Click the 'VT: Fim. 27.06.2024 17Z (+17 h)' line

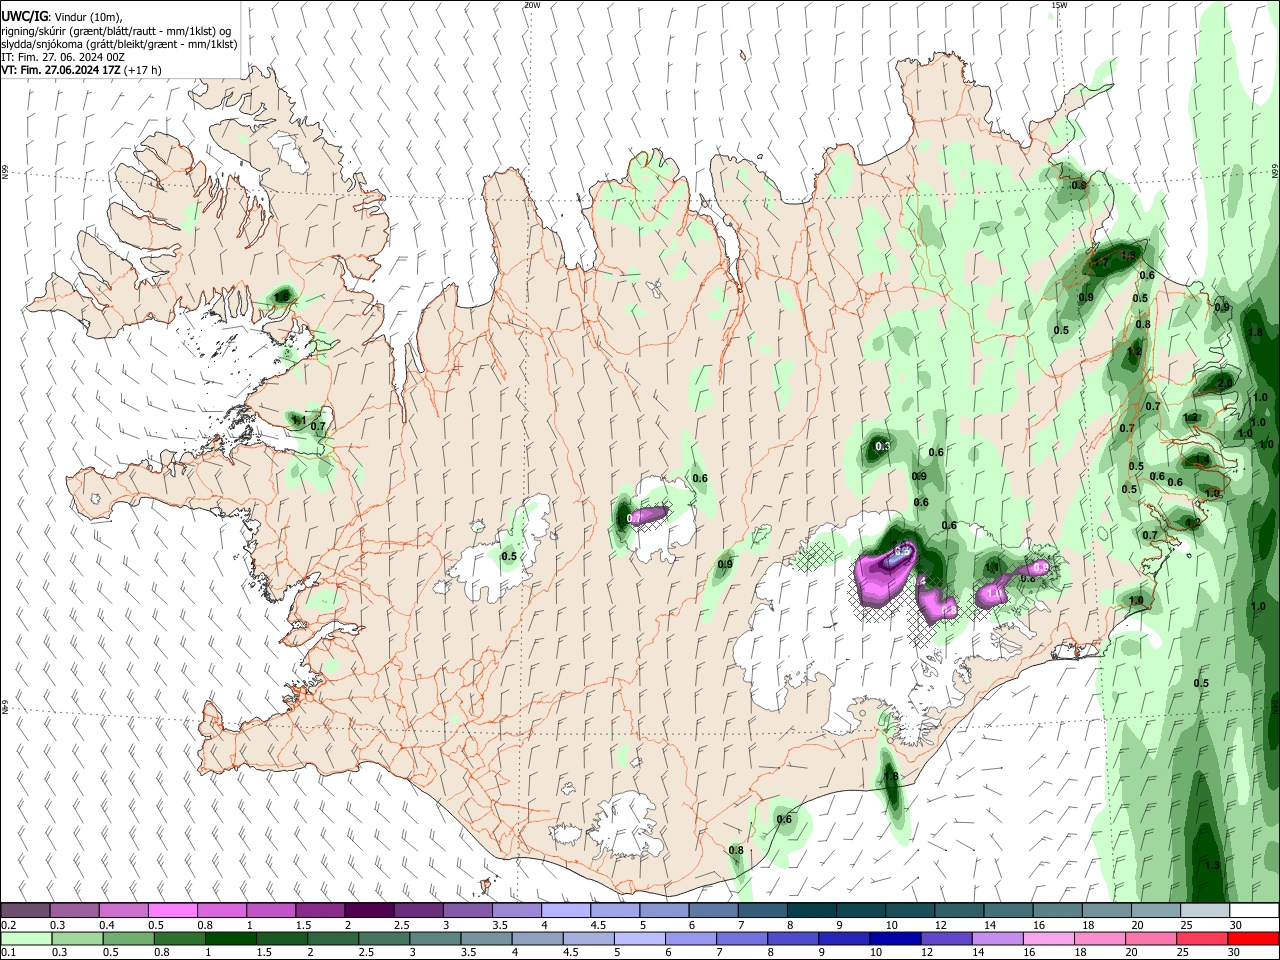click(x=81, y=71)
